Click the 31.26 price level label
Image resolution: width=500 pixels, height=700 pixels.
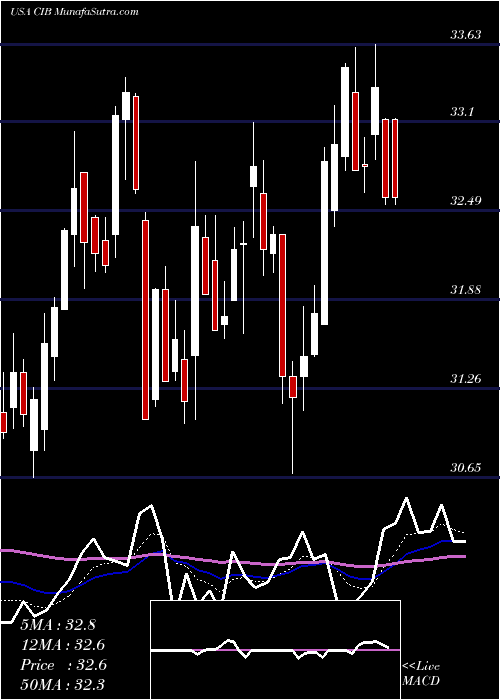[x=466, y=379]
